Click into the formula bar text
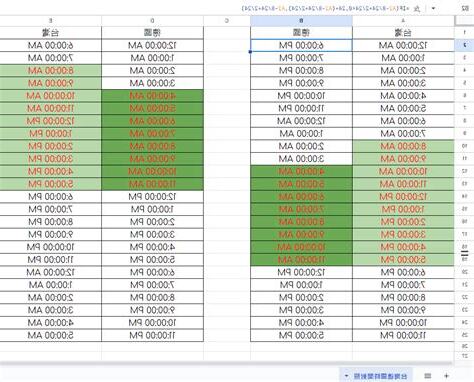This screenshot has width=474, height=382. [326, 8]
